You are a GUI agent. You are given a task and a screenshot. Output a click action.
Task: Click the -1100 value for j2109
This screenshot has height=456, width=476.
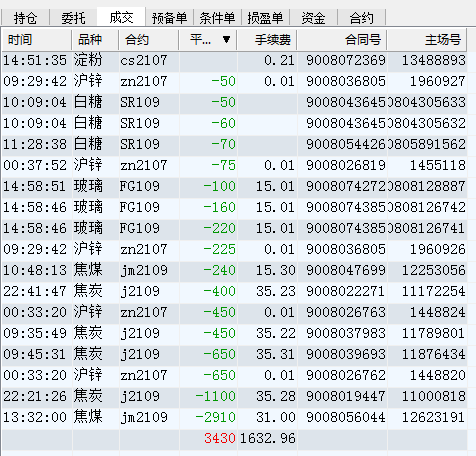216,396
